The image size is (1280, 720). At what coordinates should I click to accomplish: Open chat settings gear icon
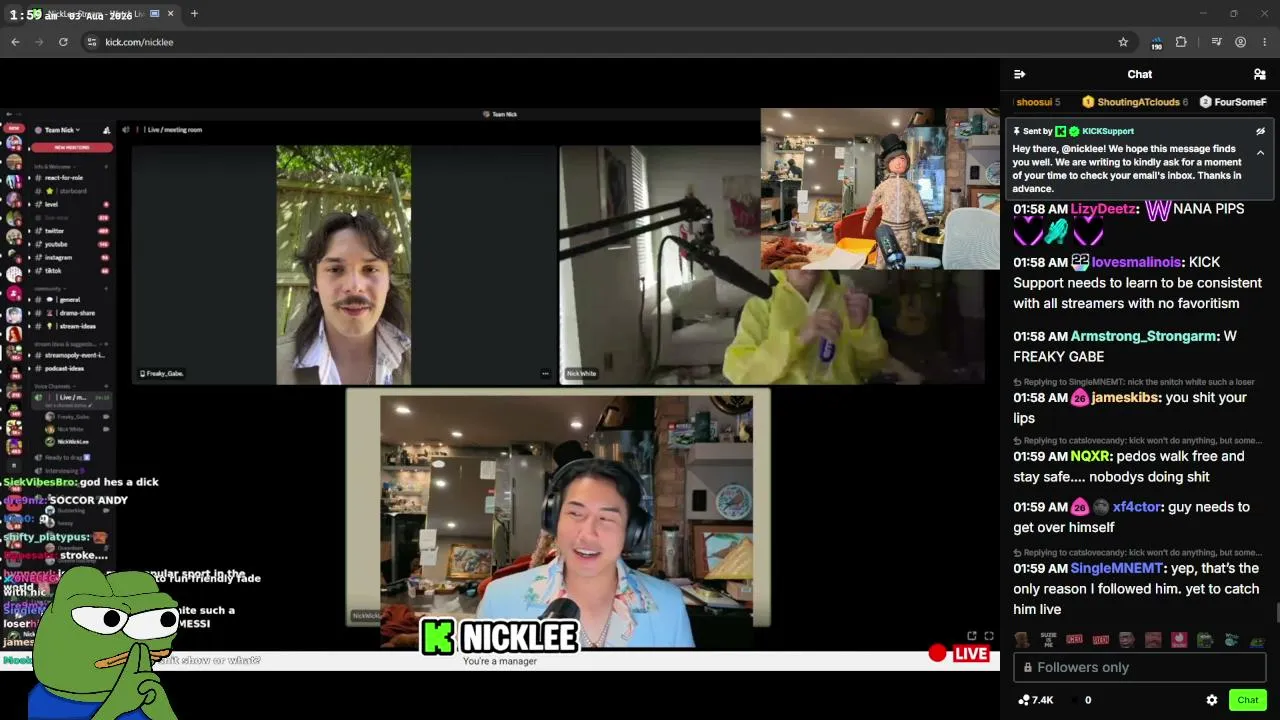(1212, 700)
